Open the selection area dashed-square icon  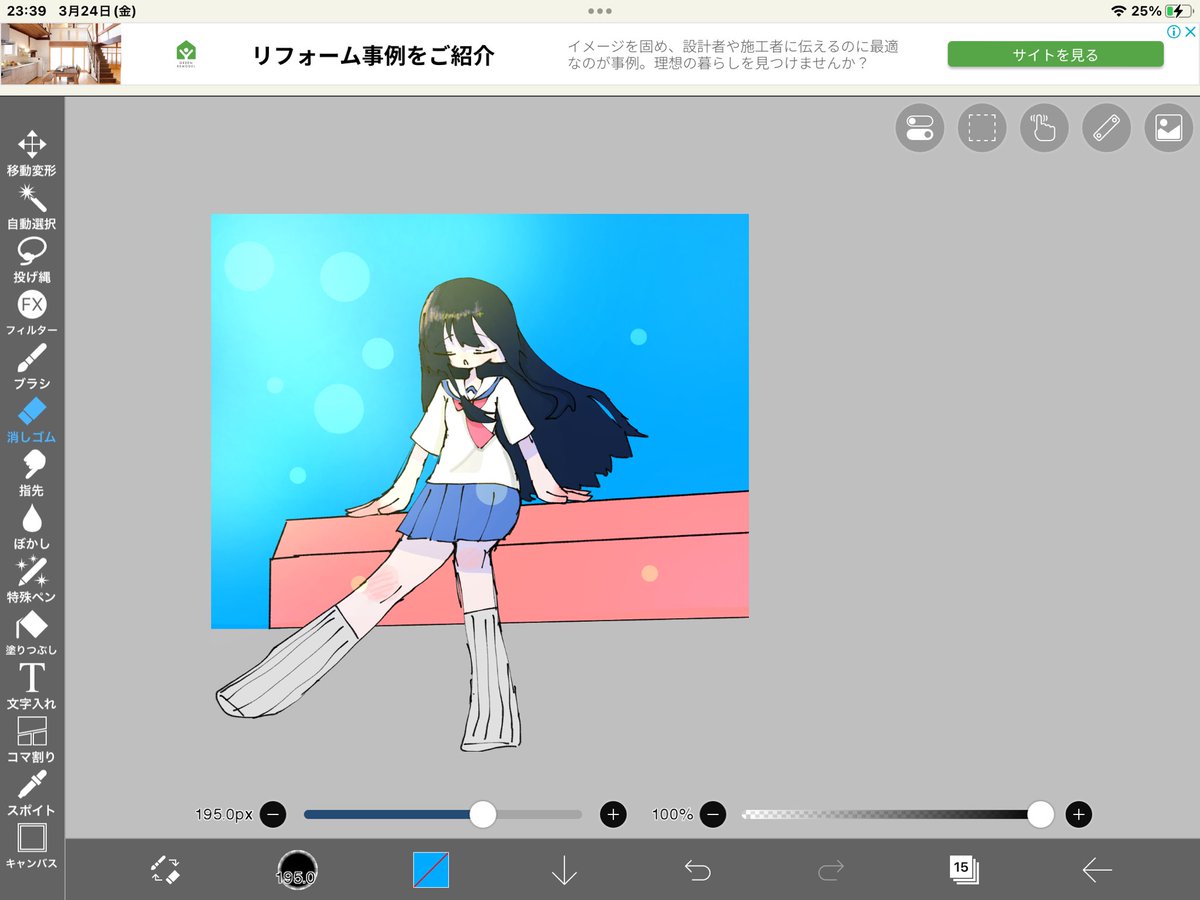pyautogui.click(x=982, y=128)
